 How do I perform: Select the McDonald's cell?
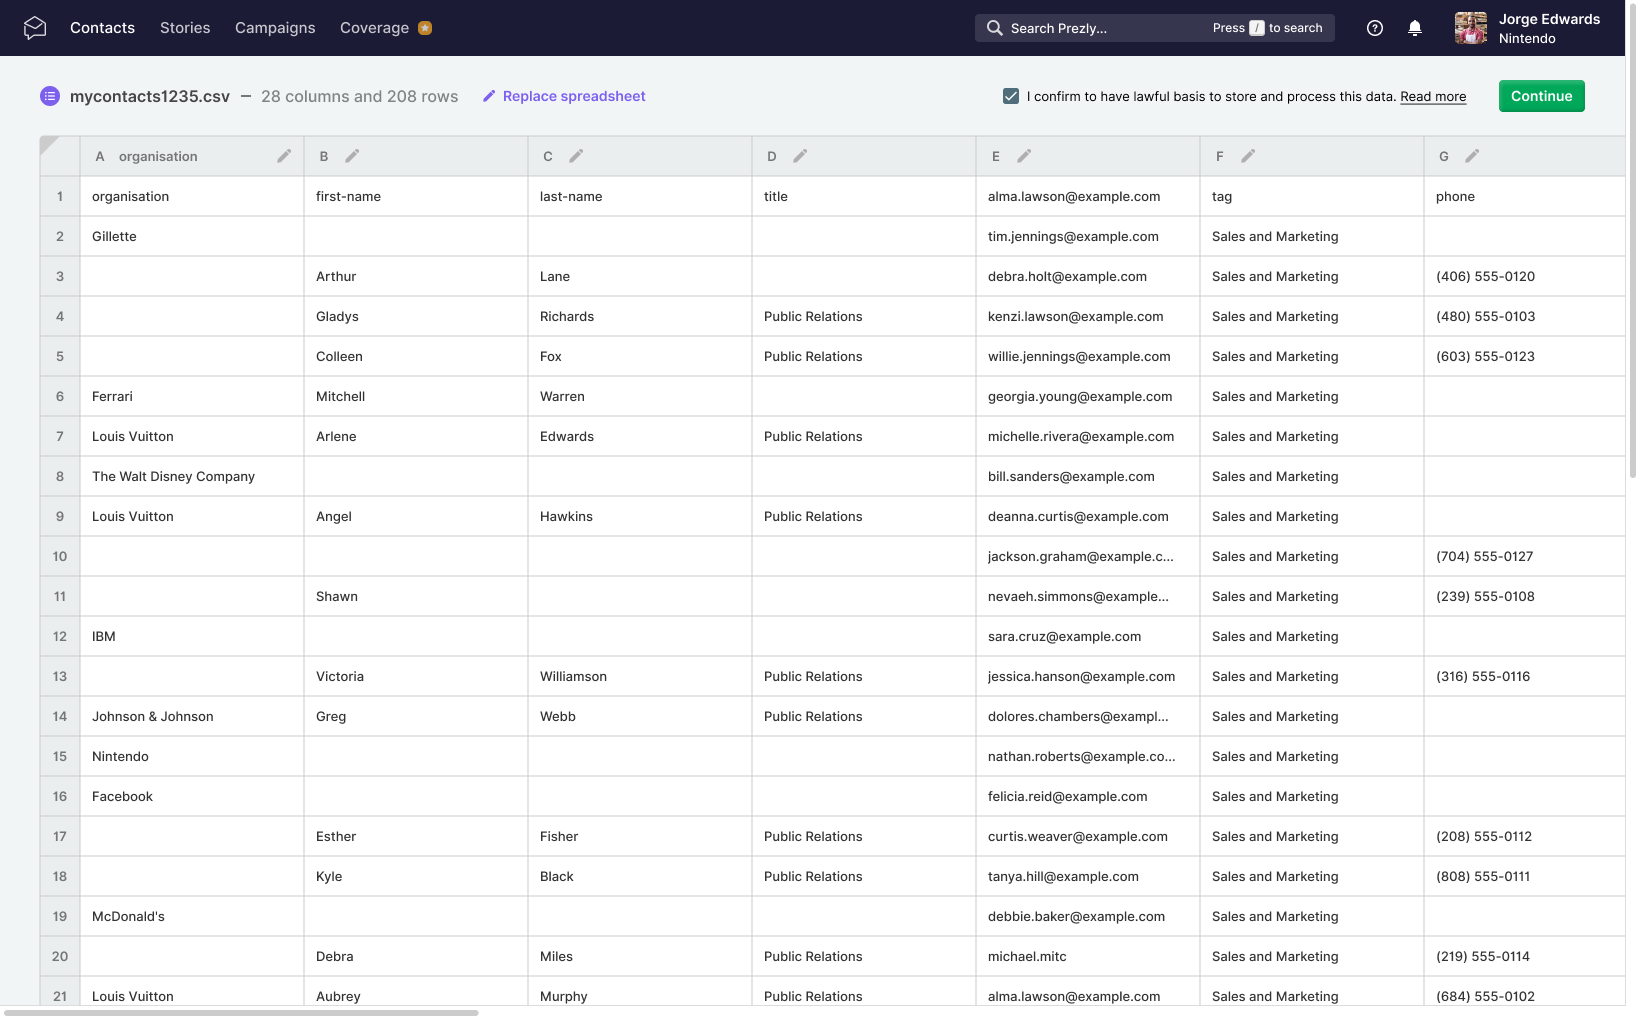[x=192, y=916]
